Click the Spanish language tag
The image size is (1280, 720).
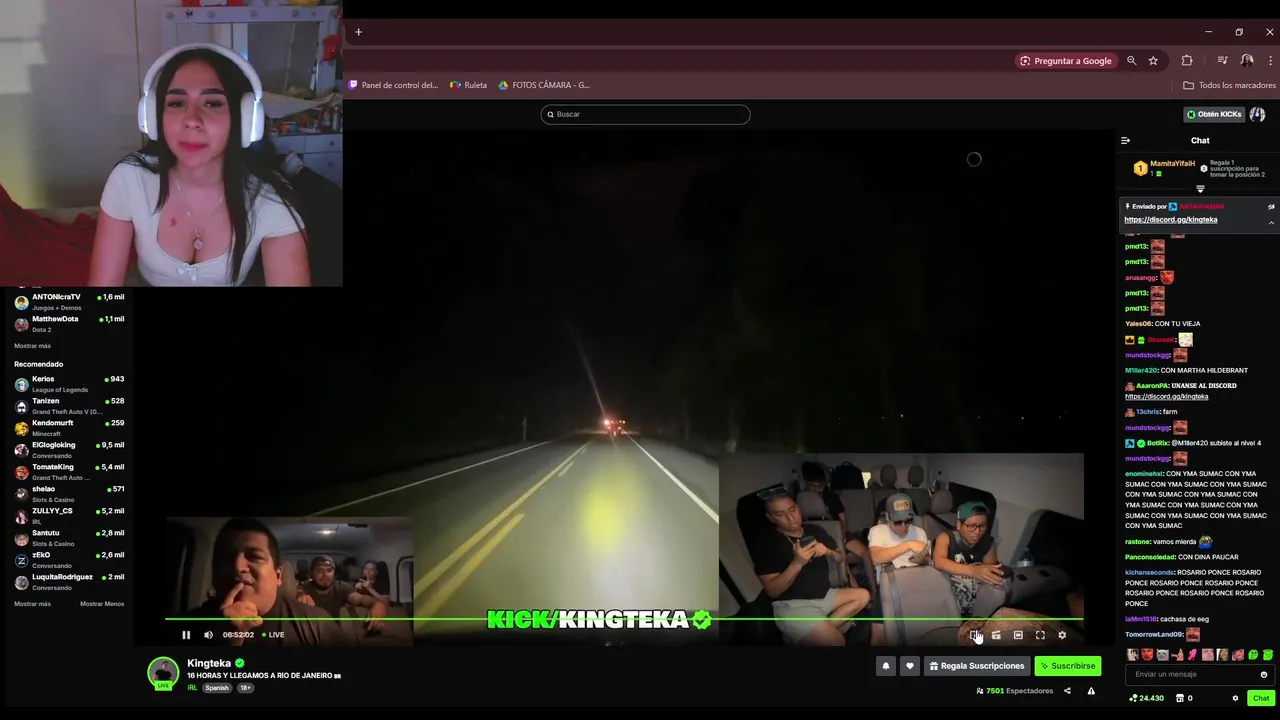217,688
